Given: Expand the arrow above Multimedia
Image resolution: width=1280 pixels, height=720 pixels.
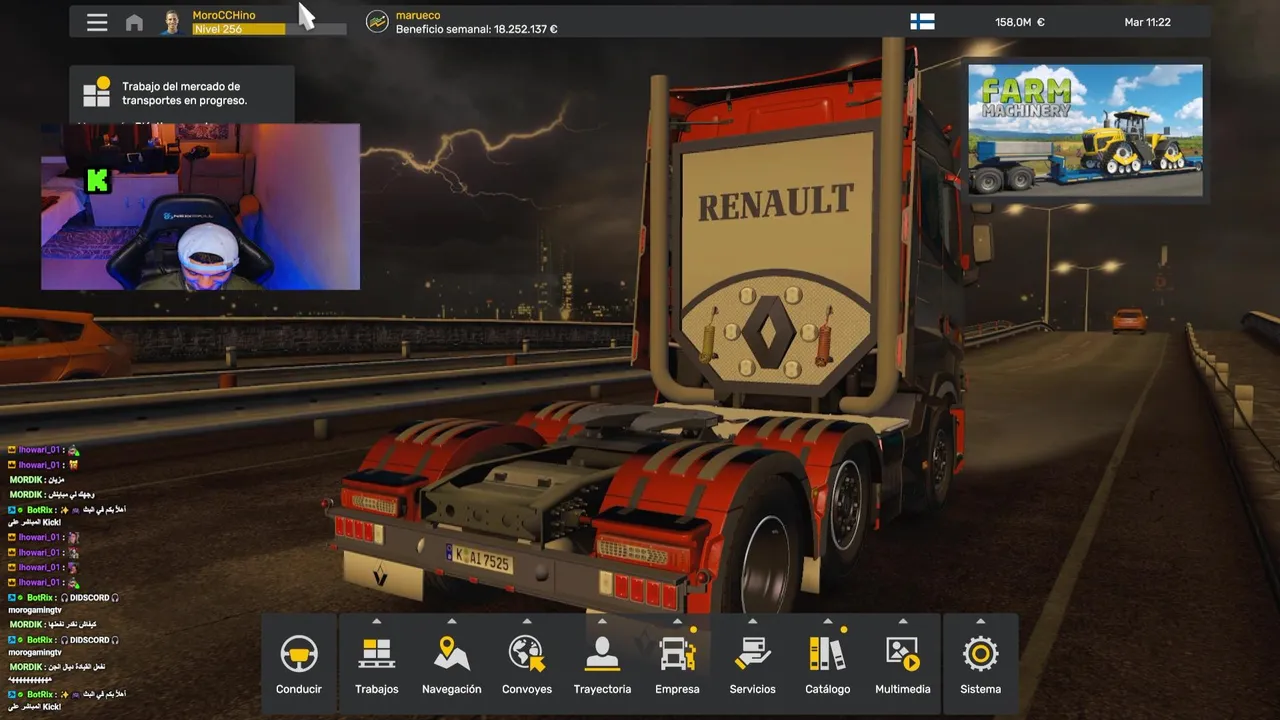Looking at the screenshot, I should pyautogui.click(x=903, y=621).
